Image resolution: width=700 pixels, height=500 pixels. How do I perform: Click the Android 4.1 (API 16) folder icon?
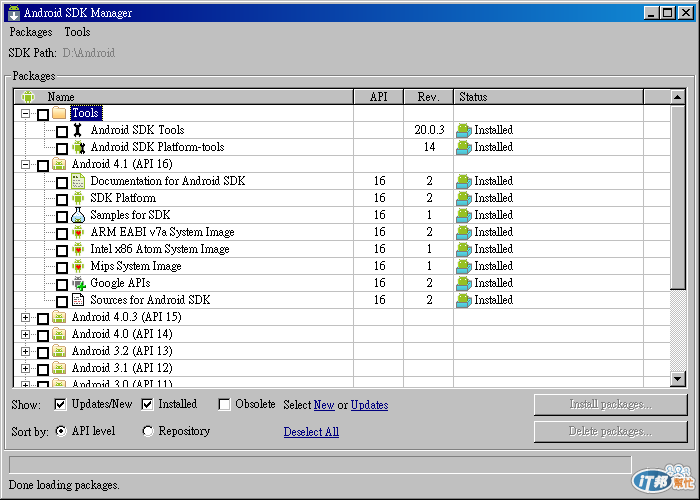click(x=59, y=164)
